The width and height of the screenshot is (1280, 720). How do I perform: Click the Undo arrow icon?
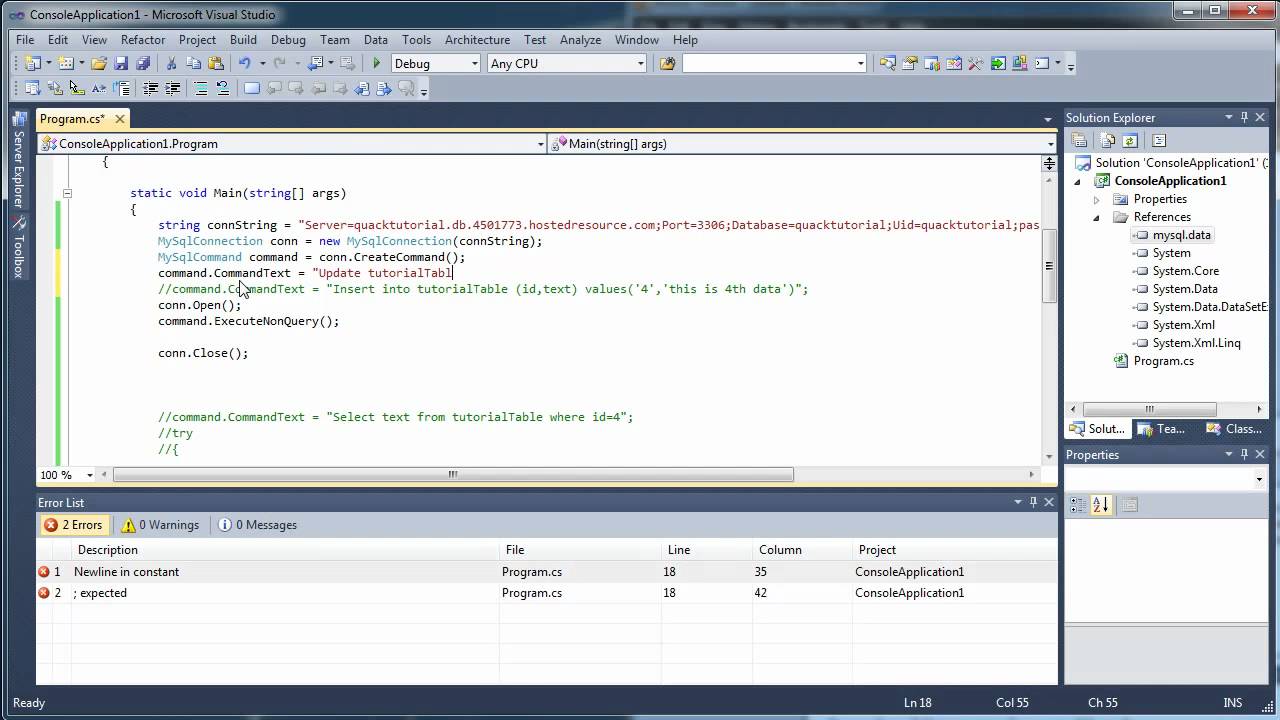coord(244,63)
